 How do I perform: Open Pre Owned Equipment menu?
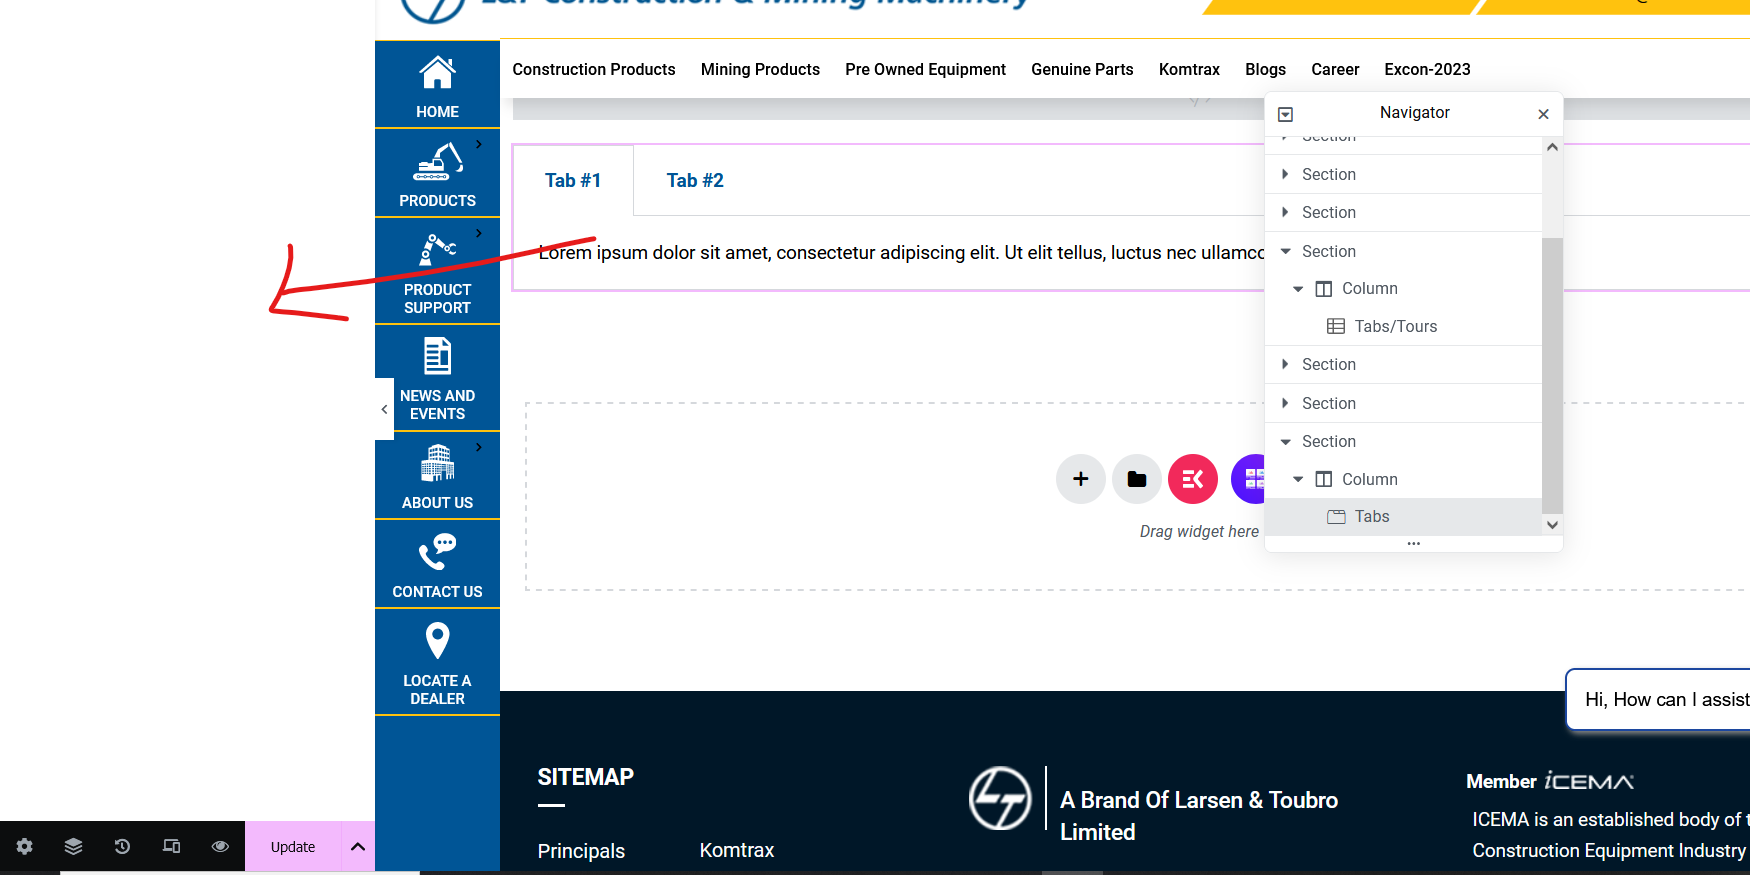(925, 69)
